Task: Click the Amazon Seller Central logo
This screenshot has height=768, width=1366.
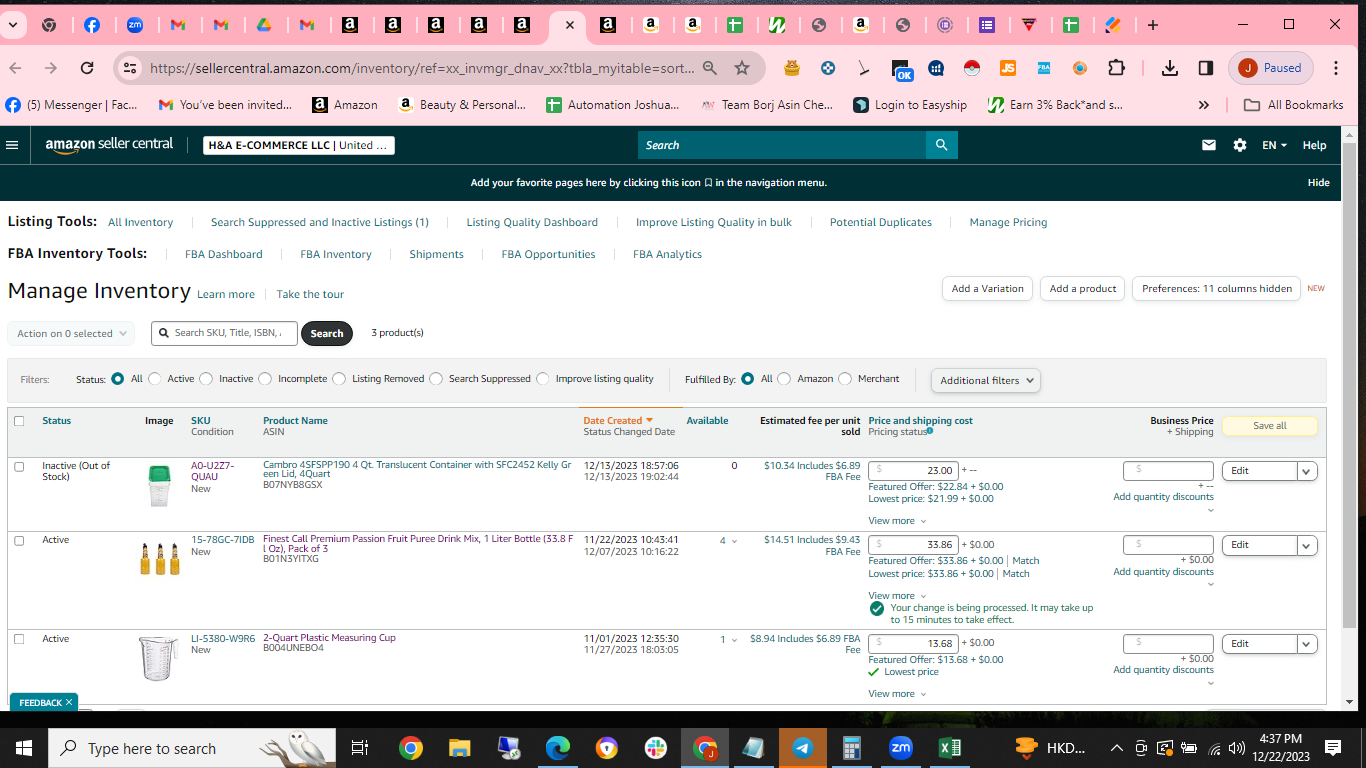Action: click(109, 145)
